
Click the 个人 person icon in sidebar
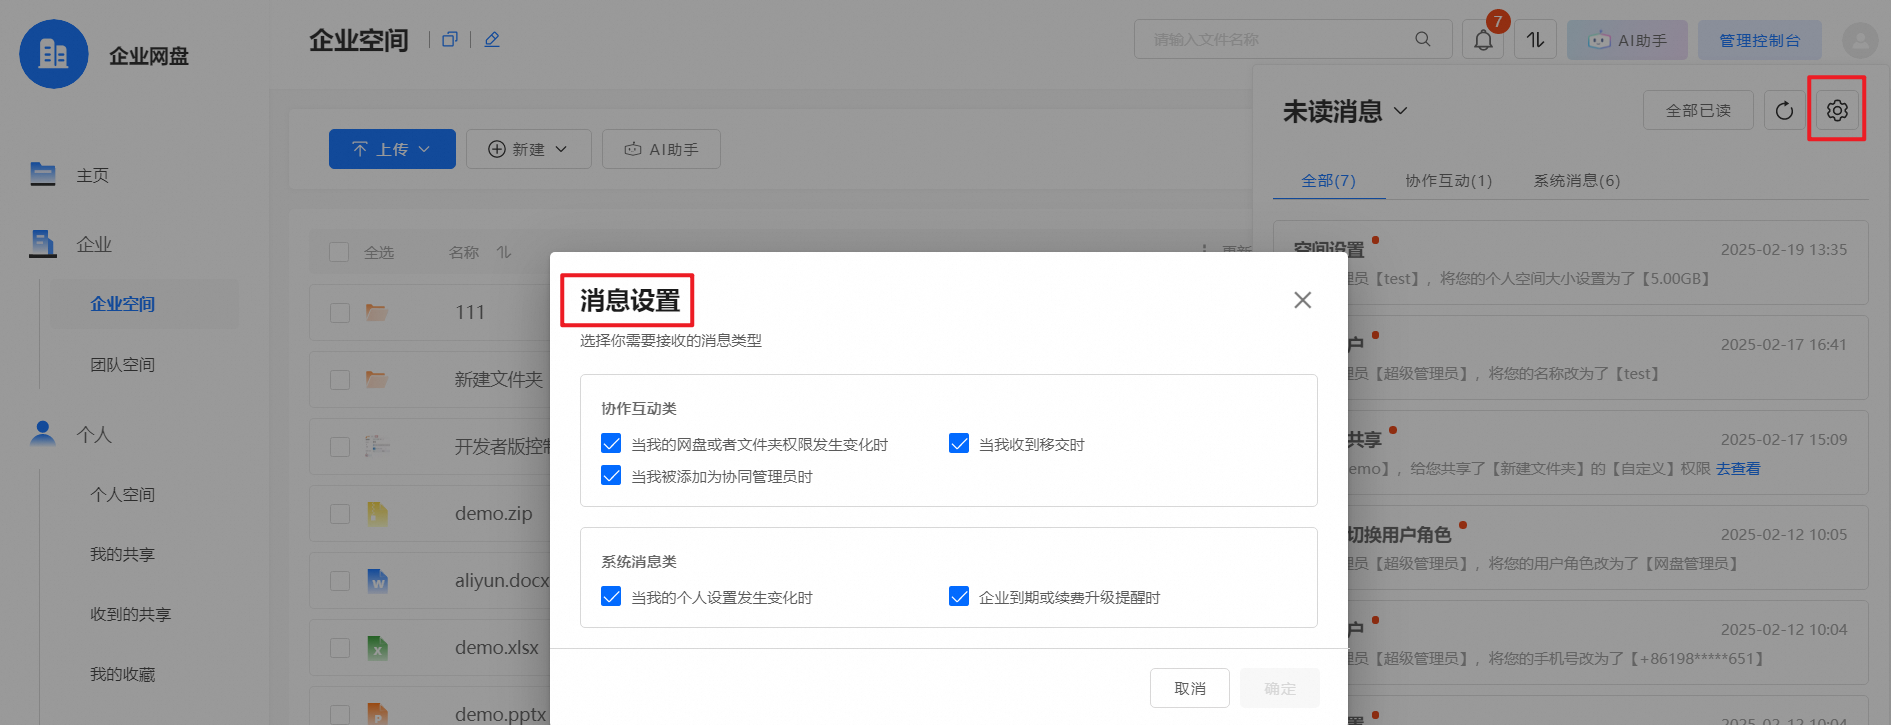[x=43, y=433]
